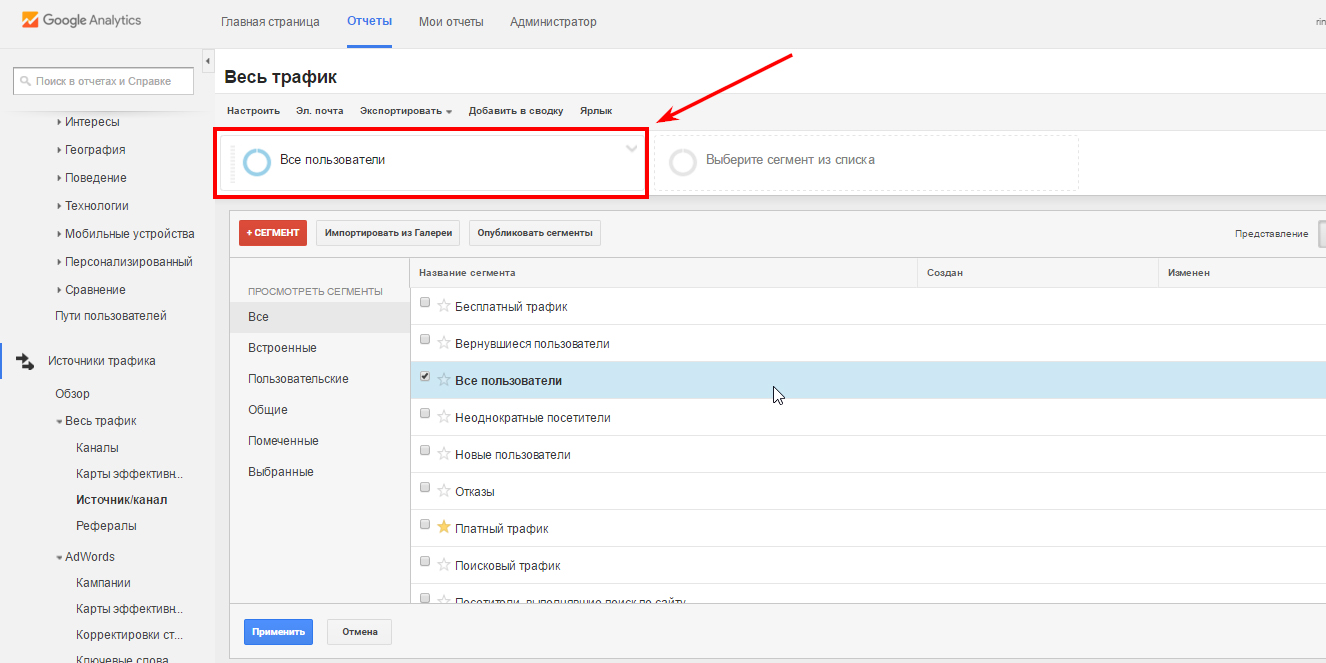
Task: Check the Поисковый трафик checkbox
Action: click(425, 560)
